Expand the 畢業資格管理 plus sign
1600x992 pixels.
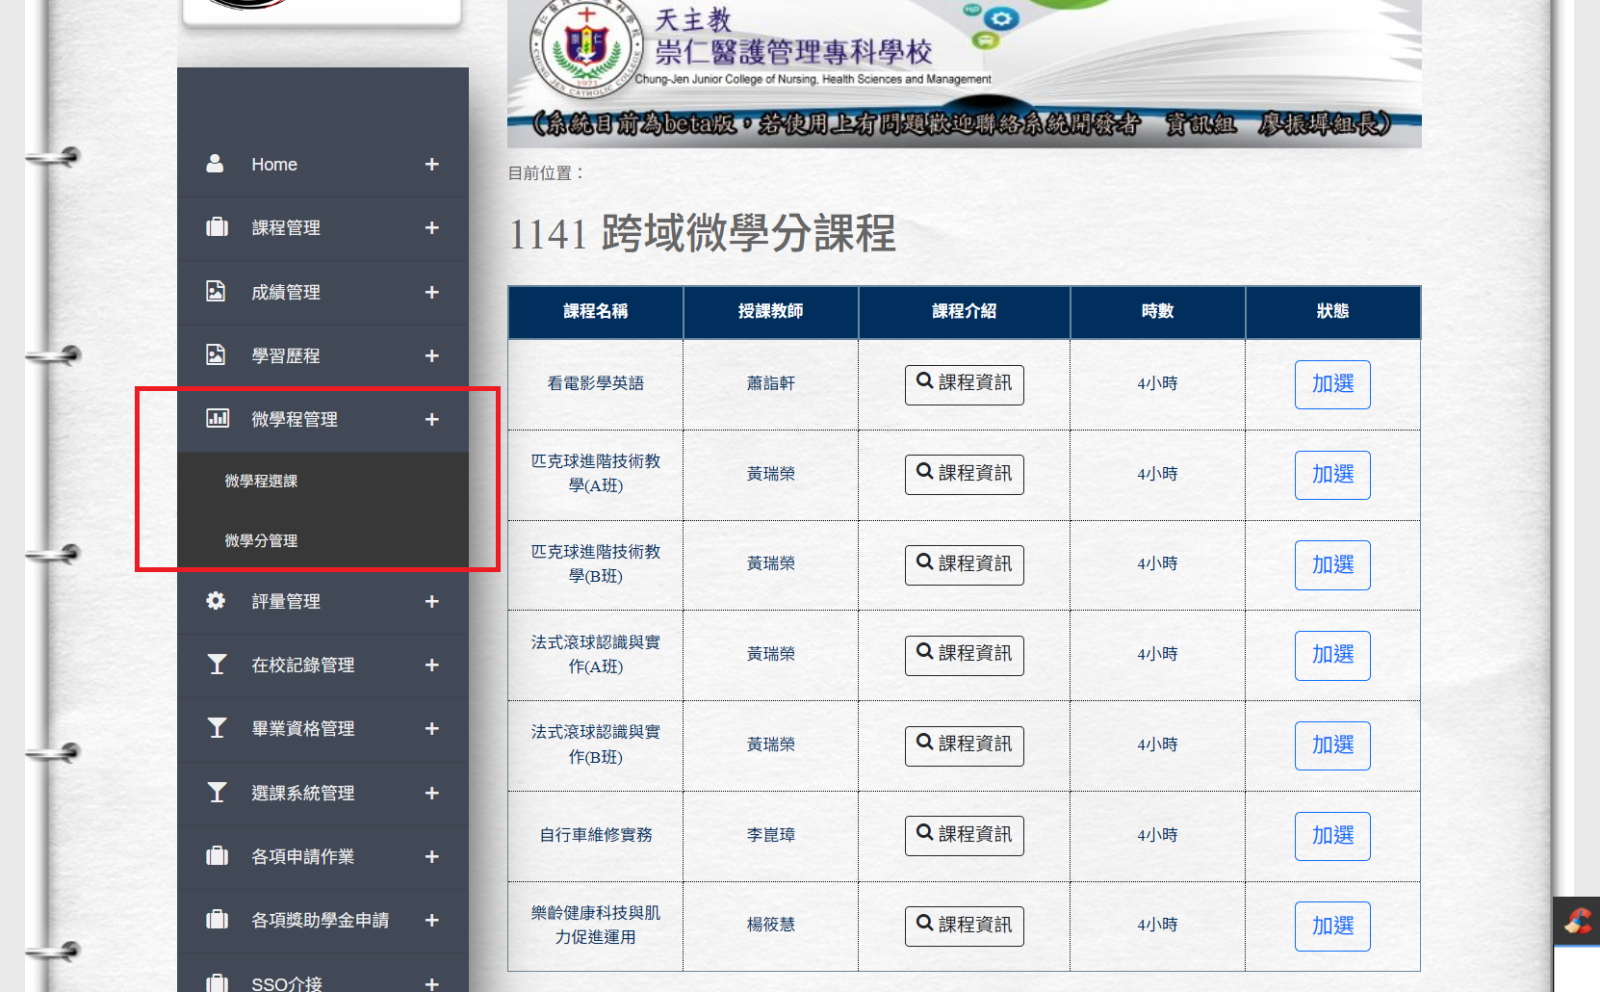pyautogui.click(x=431, y=729)
